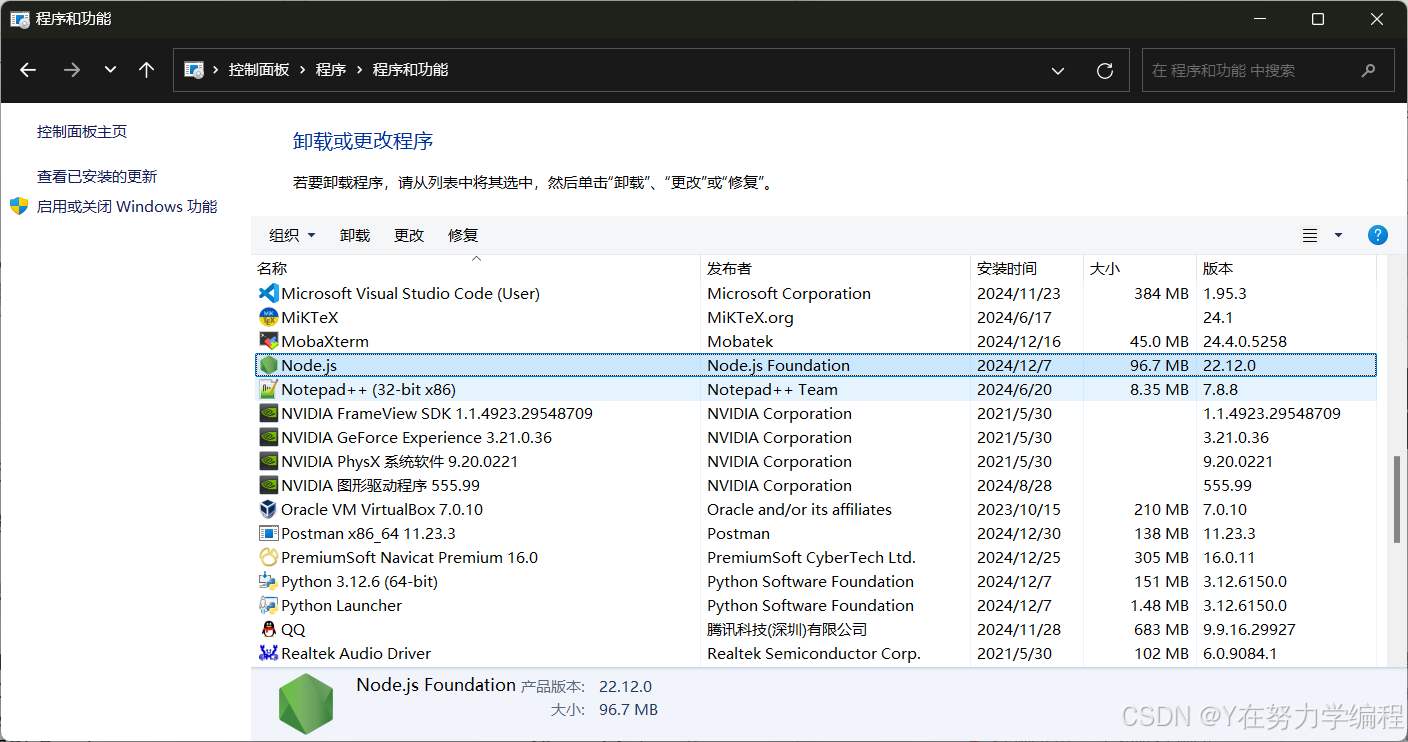Click the 卸载 toolbar button

tap(355, 235)
